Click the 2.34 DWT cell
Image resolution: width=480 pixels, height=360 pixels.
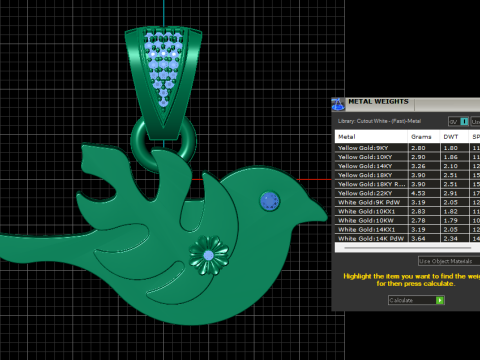pos(454,238)
